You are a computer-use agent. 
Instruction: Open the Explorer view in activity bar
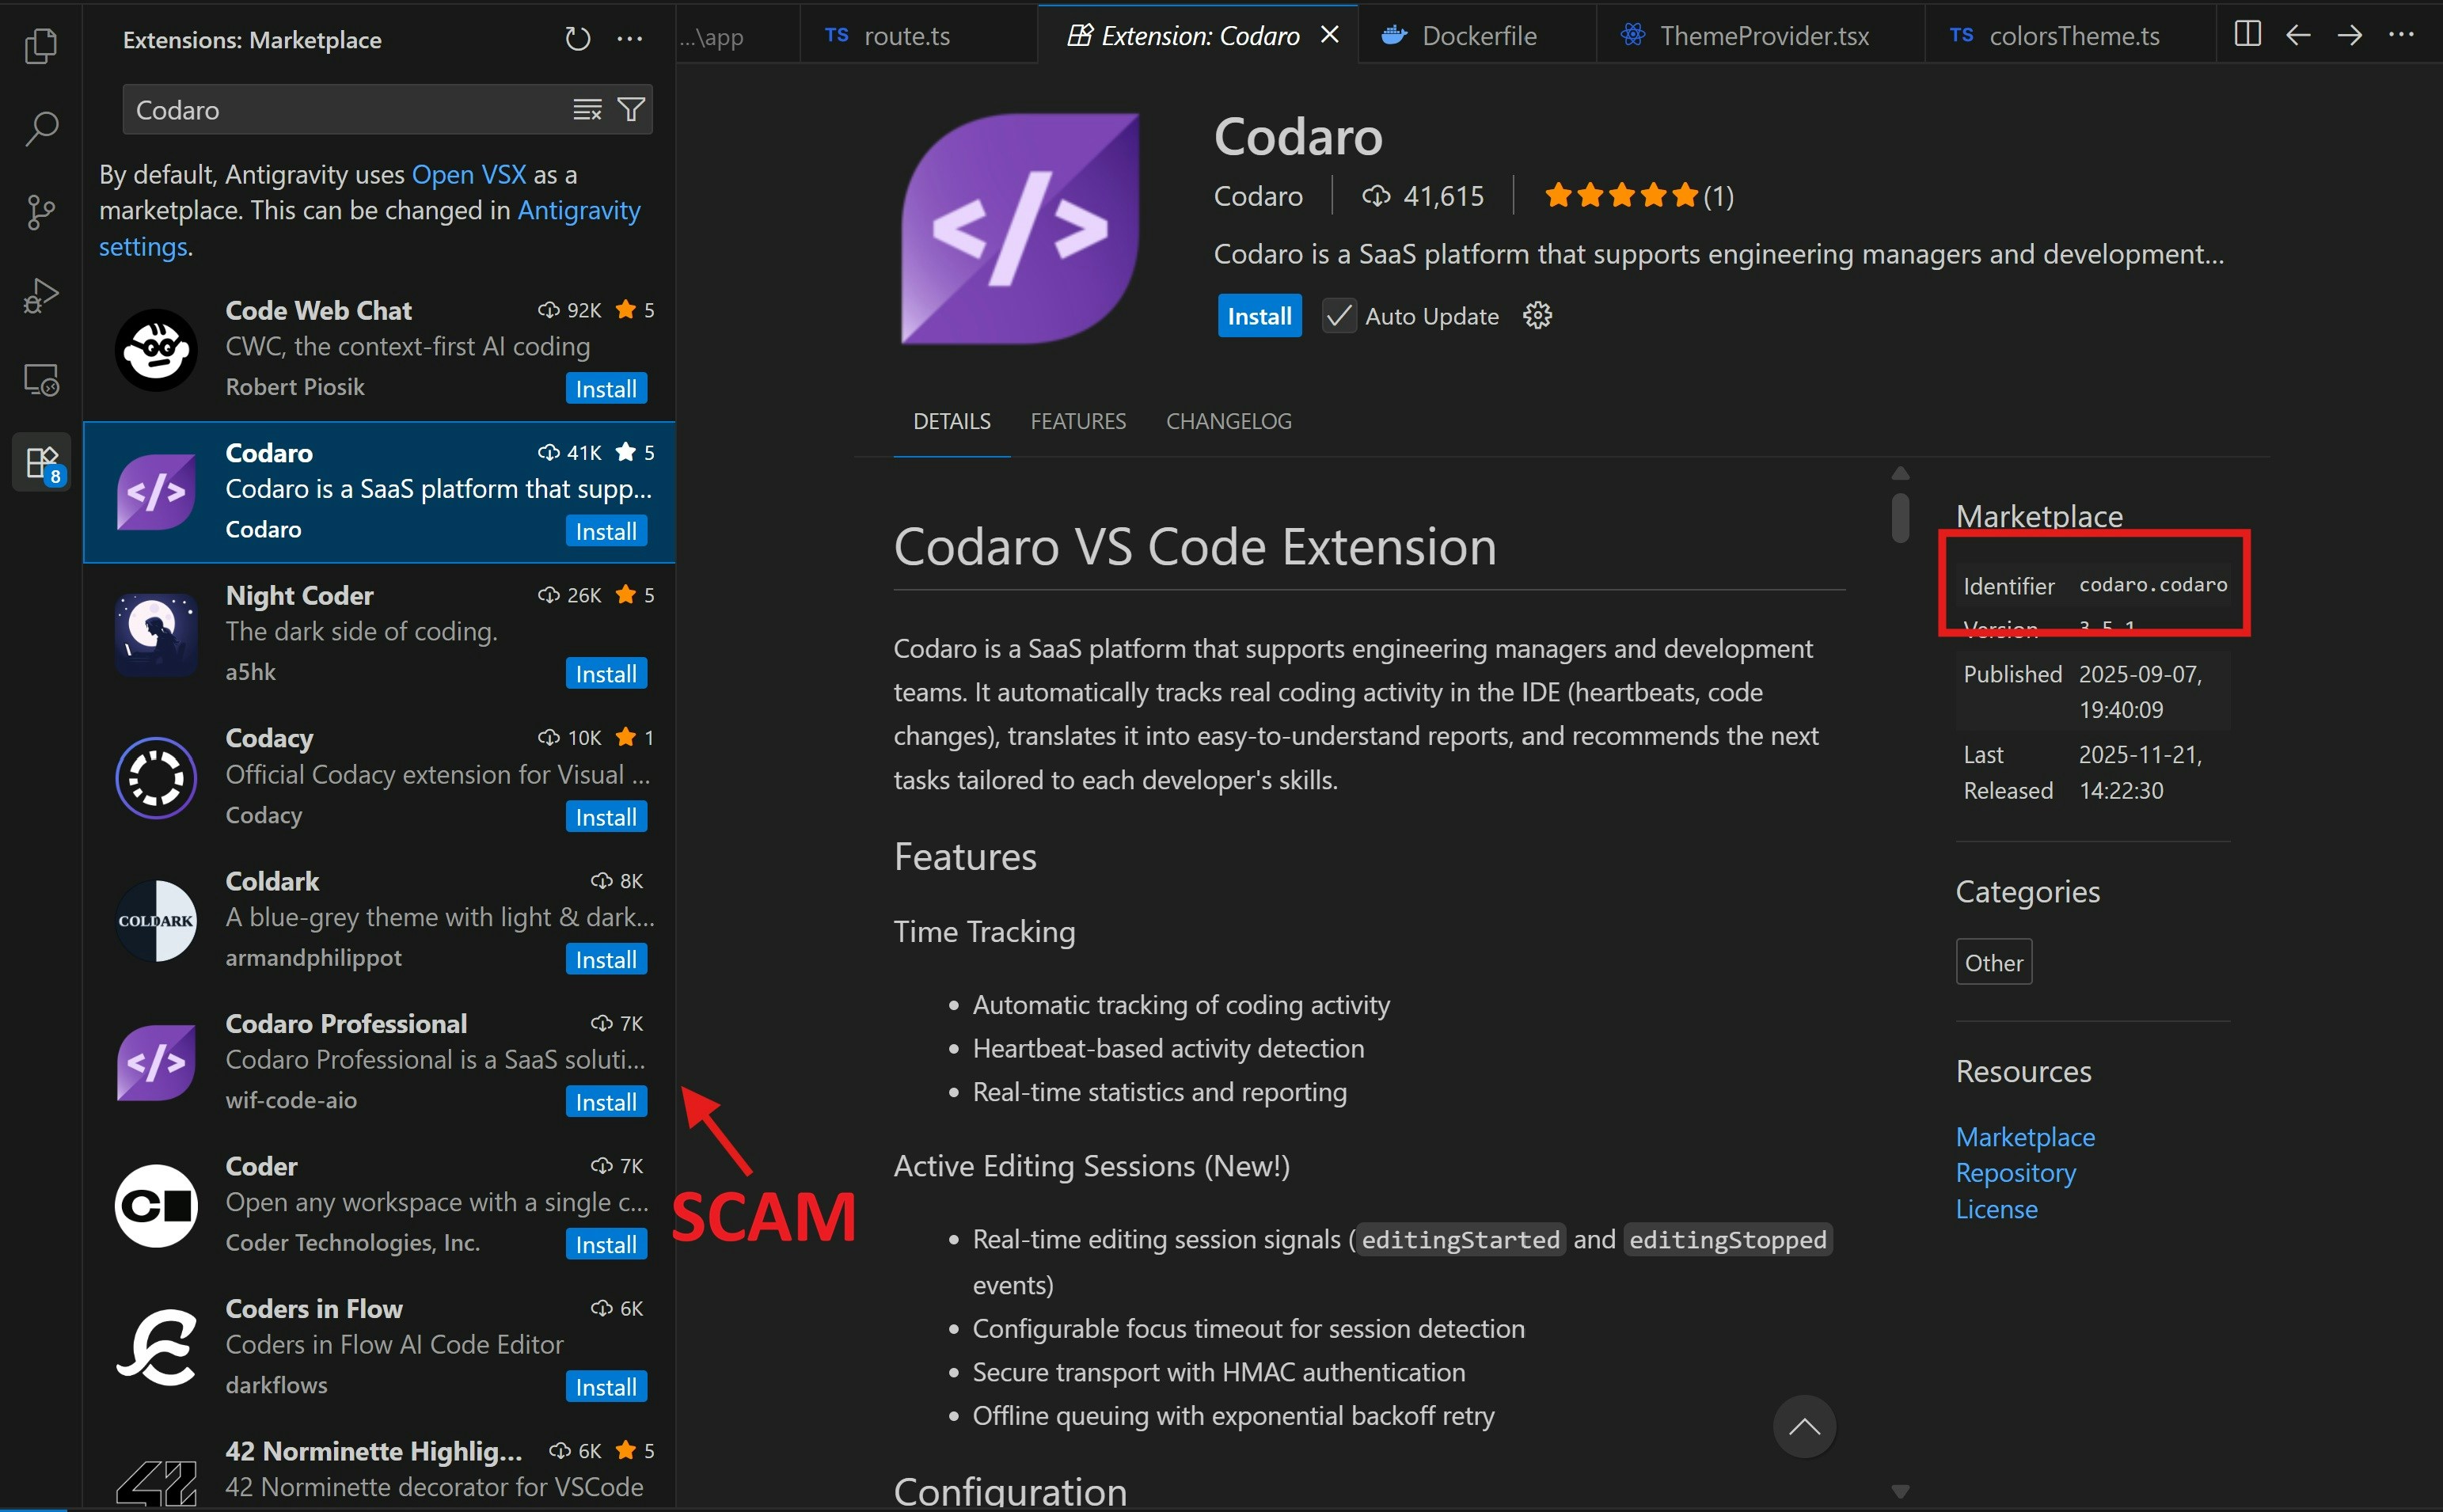(x=40, y=45)
